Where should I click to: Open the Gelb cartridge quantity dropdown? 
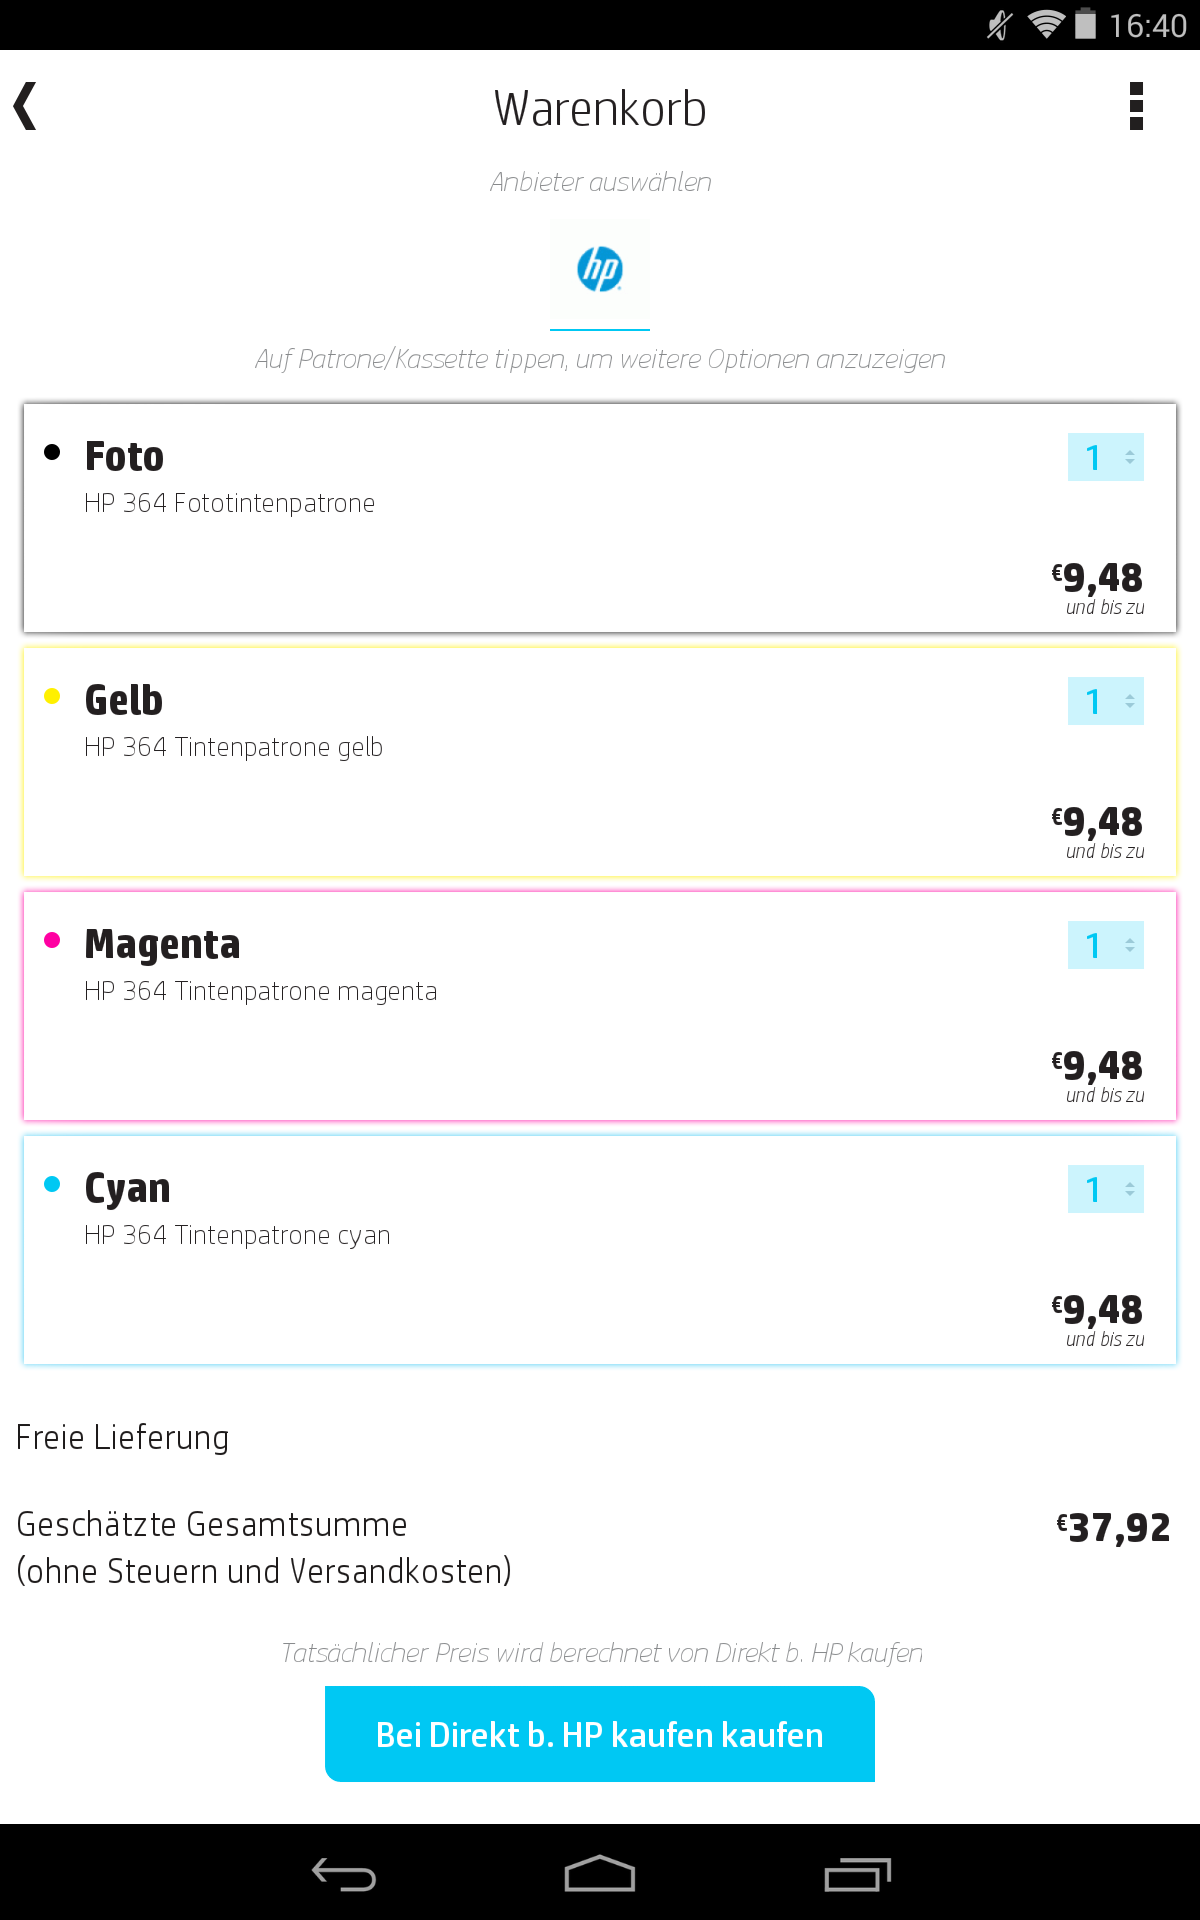[1105, 702]
